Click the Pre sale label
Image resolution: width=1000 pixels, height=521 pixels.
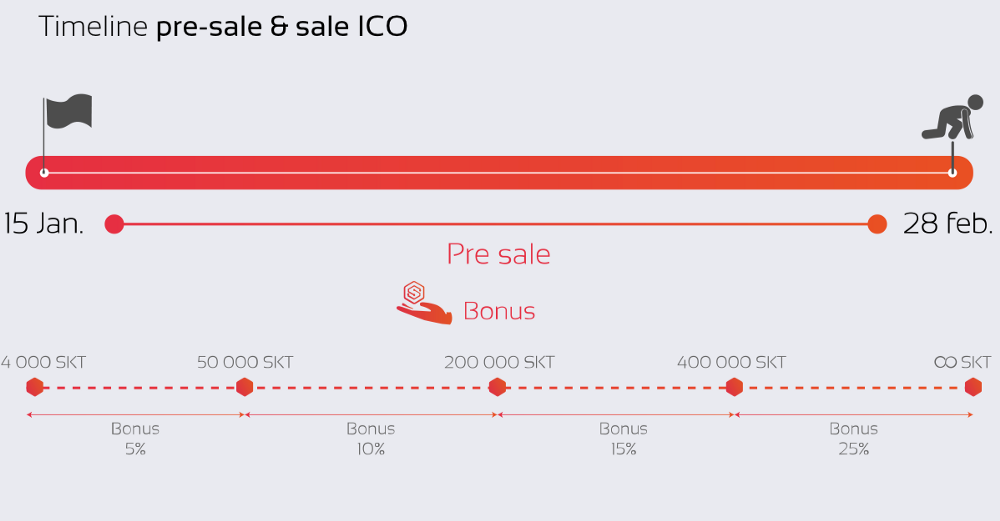pyautogui.click(x=499, y=254)
